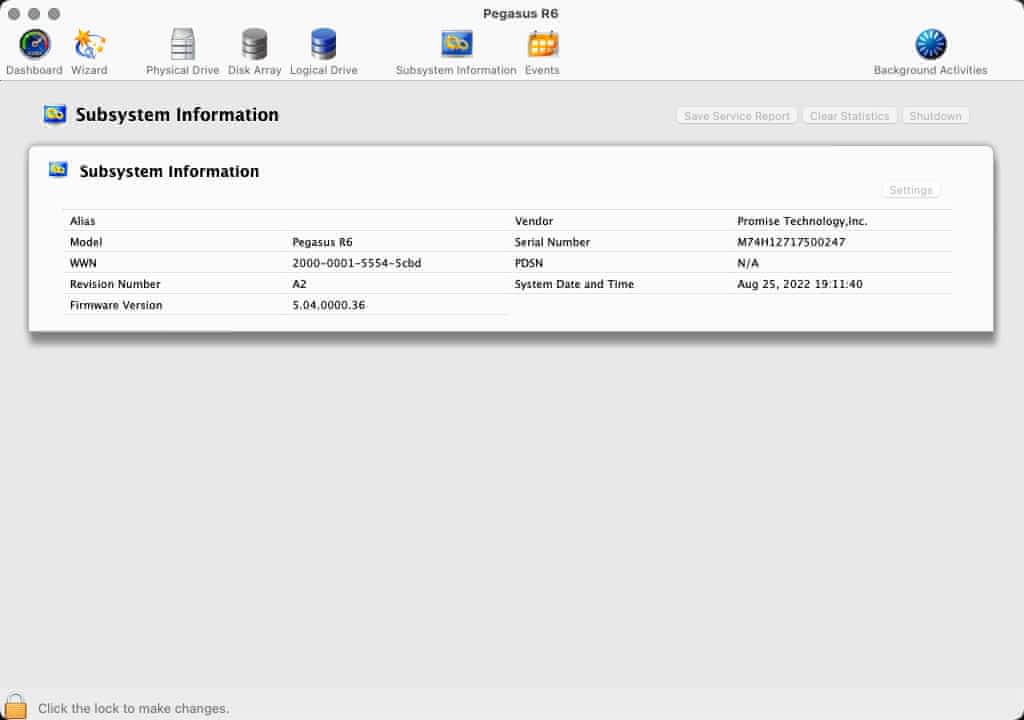Click the PDSN row label
Viewport: 1024px width, 720px height.
click(x=528, y=263)
